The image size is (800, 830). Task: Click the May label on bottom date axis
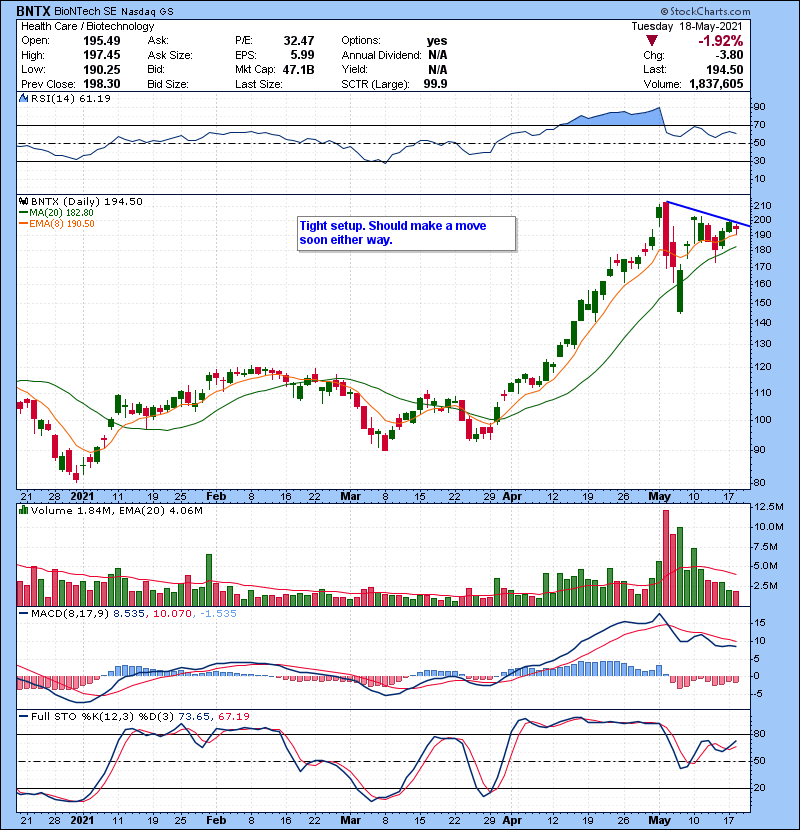tap(659, 820)
